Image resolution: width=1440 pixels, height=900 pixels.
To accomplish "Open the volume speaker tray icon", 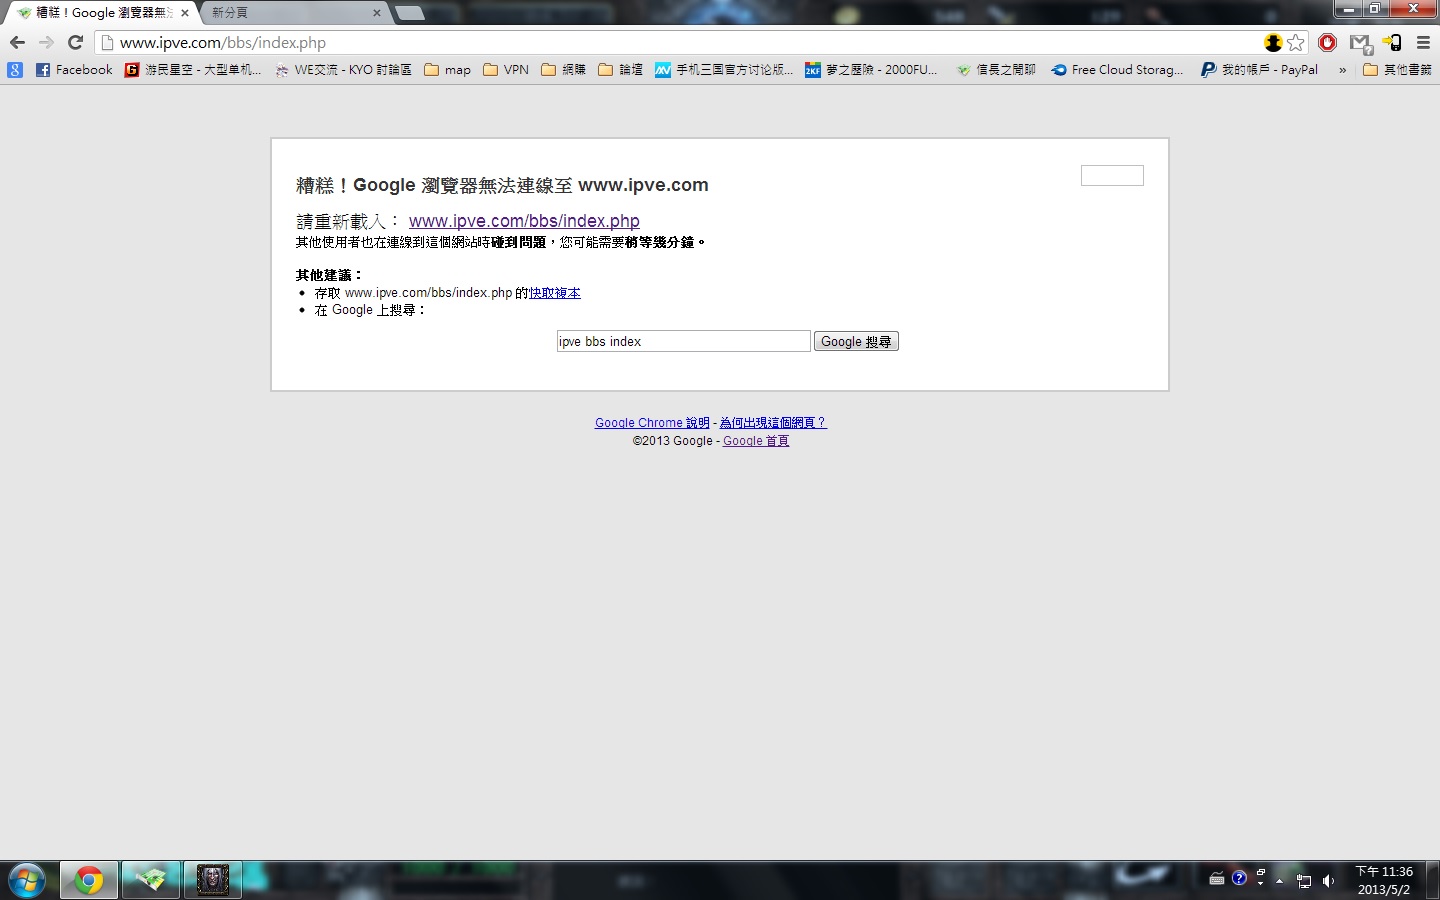I will tap(1328, 881).
